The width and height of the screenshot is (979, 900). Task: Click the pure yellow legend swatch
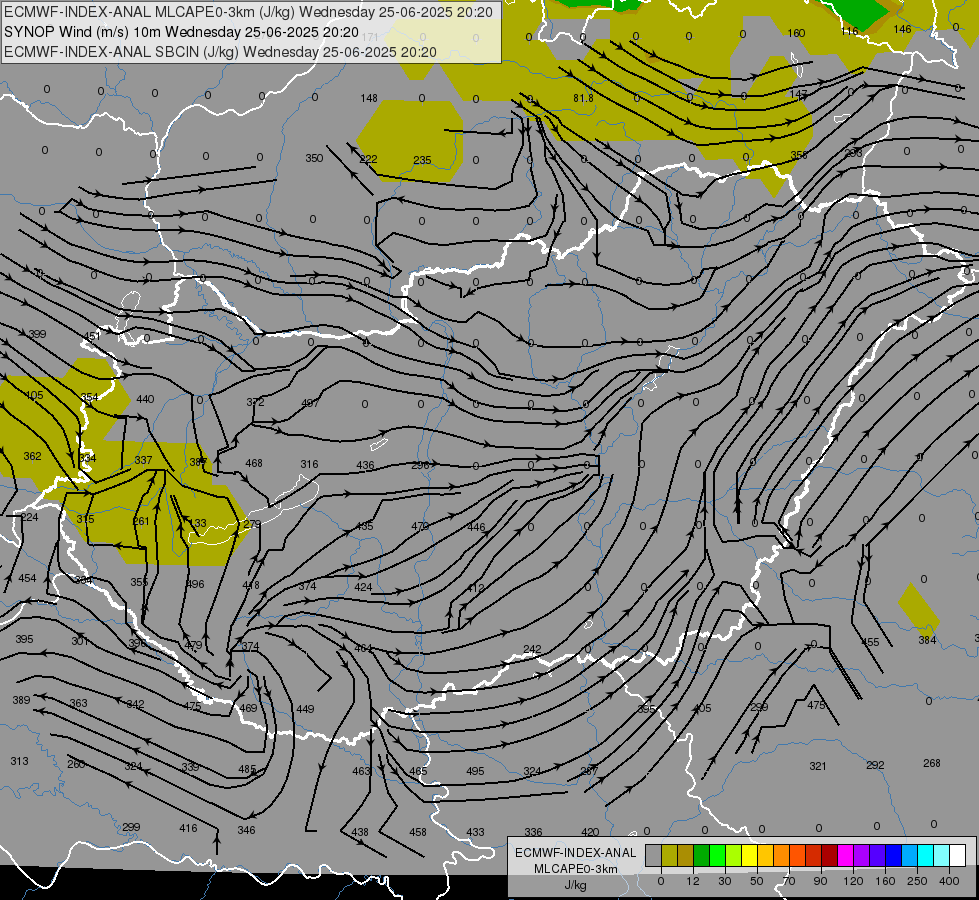click(x=749, y=855)
